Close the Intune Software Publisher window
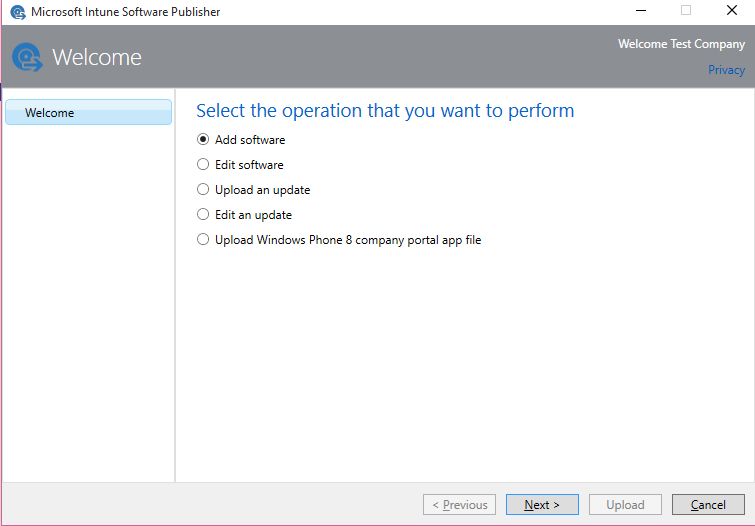 point(732,11)
